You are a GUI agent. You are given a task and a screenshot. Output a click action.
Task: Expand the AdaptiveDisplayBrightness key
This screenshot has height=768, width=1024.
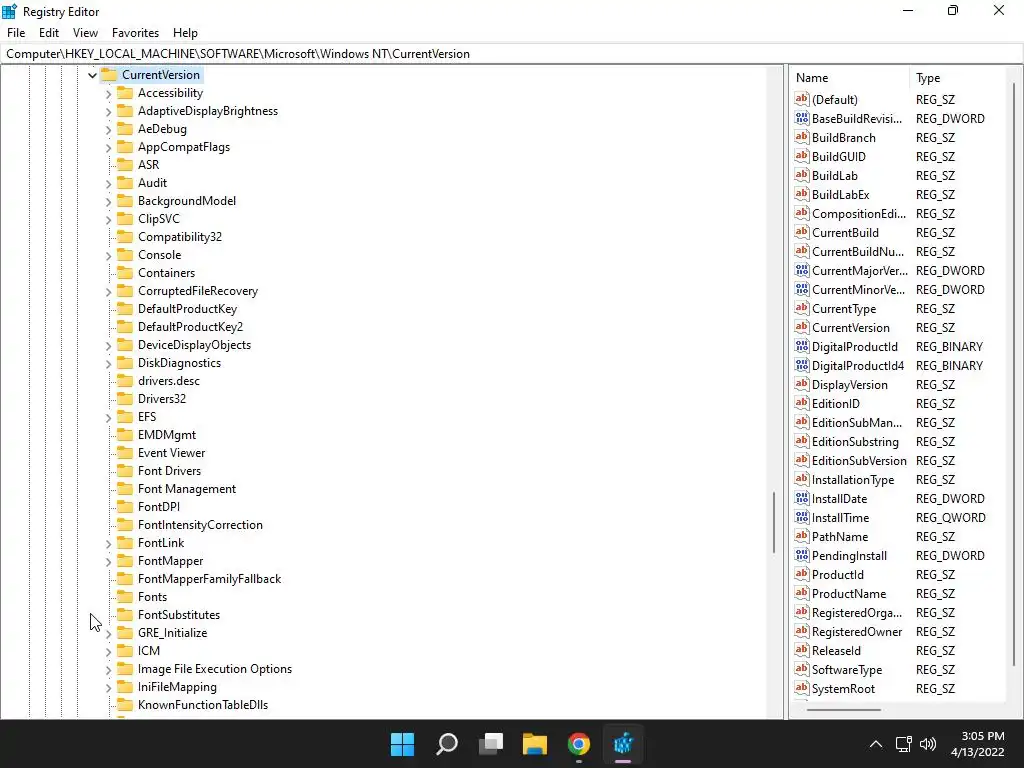[108, 112]
